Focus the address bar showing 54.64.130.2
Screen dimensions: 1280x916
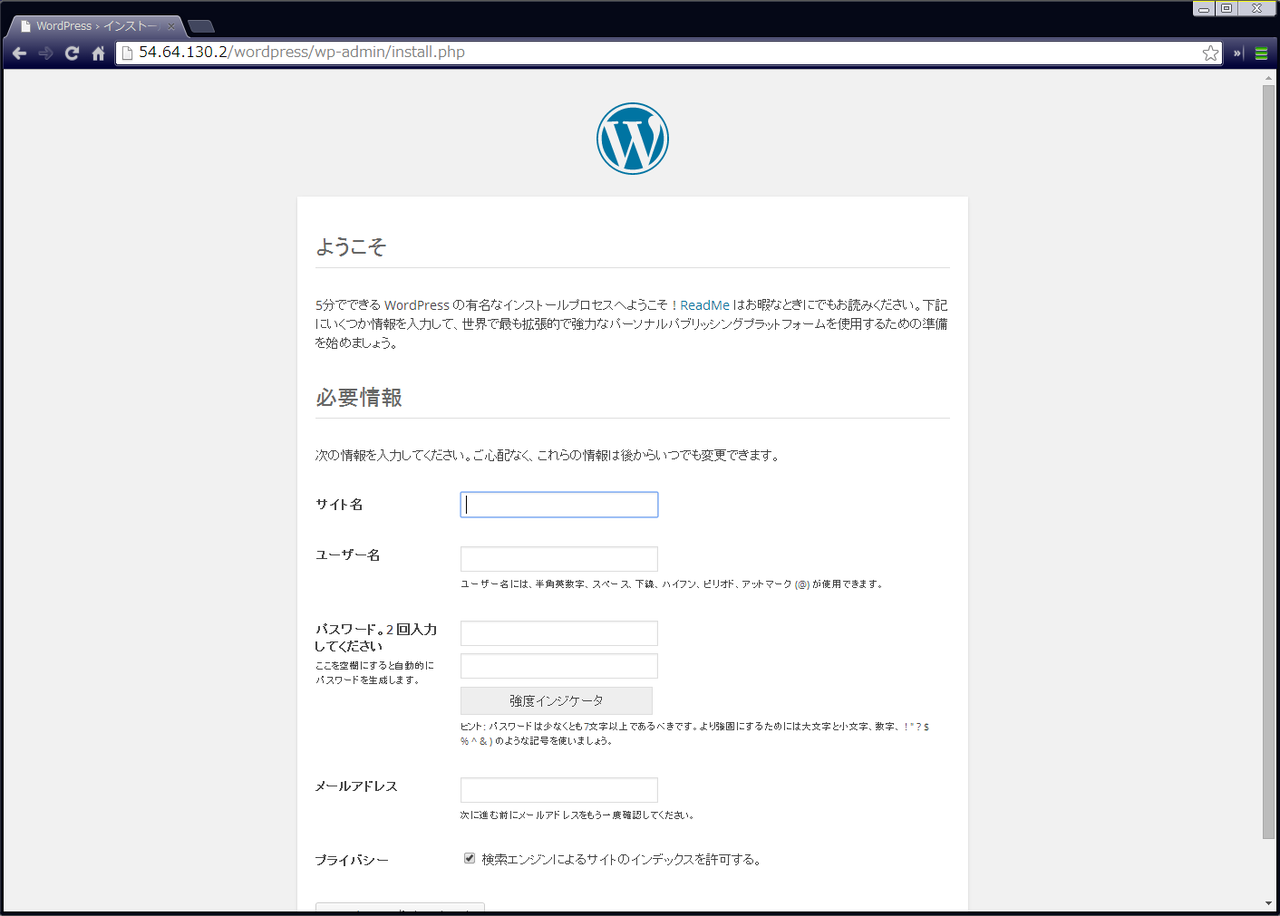pyautogui.click(x=658, y=53)
